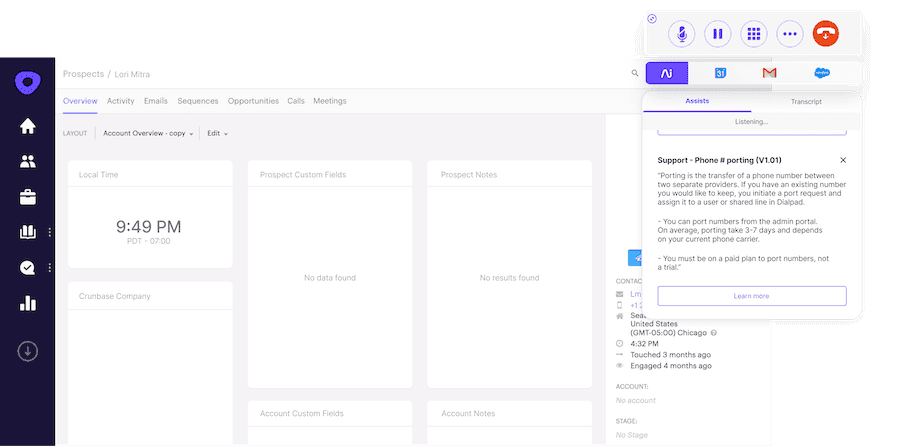
Task: Open the Gmail integration icon
Action: tap(769, 73)
